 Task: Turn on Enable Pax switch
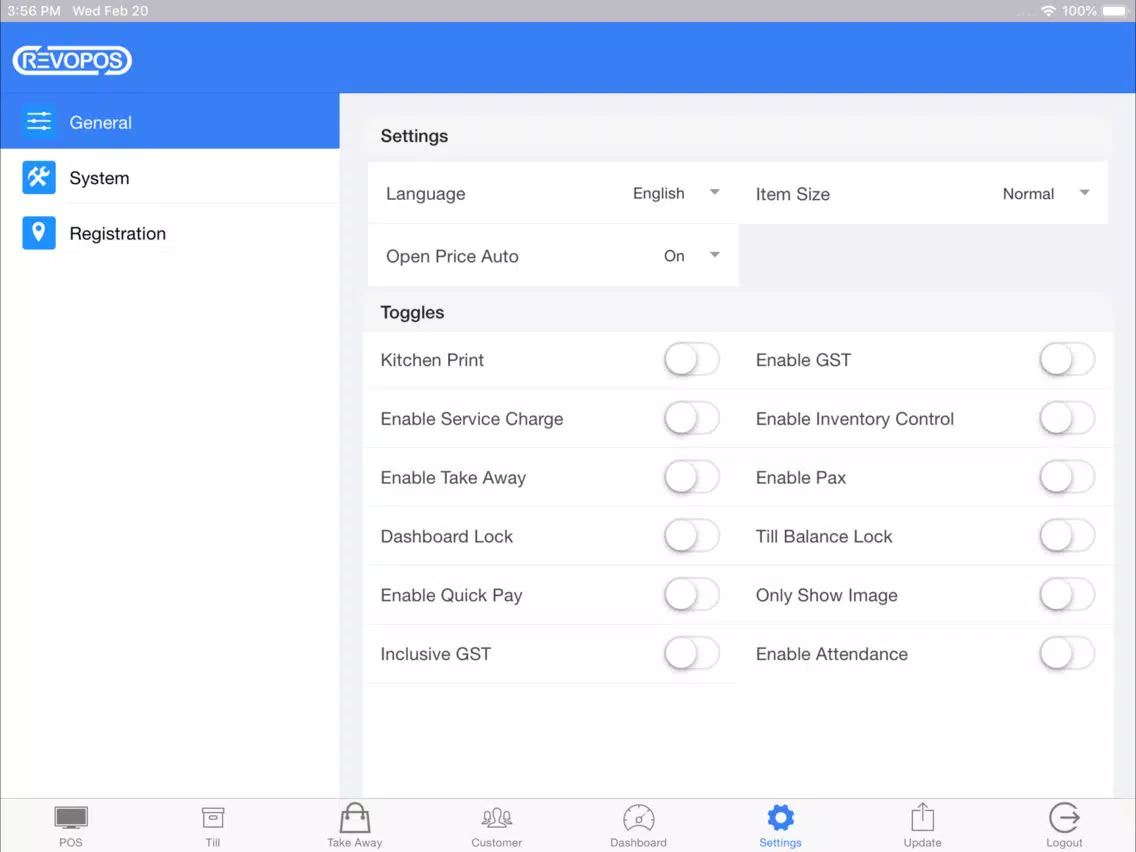click(x=1066, y=477)
